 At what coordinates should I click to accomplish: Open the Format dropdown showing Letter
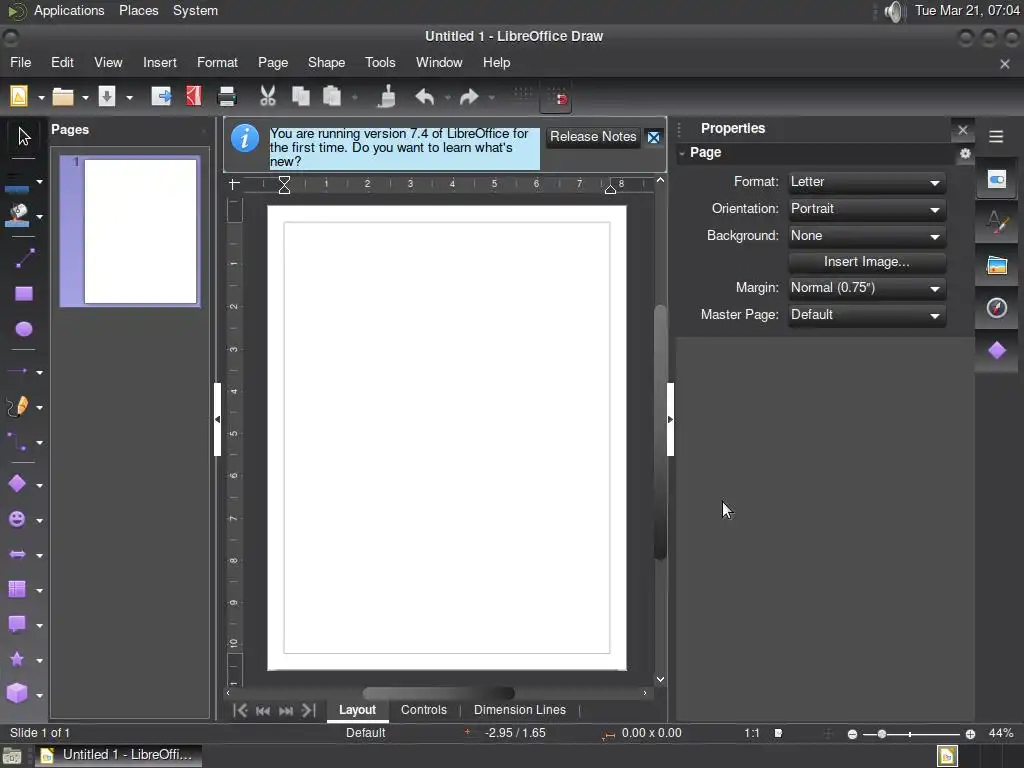pos(867,182)
